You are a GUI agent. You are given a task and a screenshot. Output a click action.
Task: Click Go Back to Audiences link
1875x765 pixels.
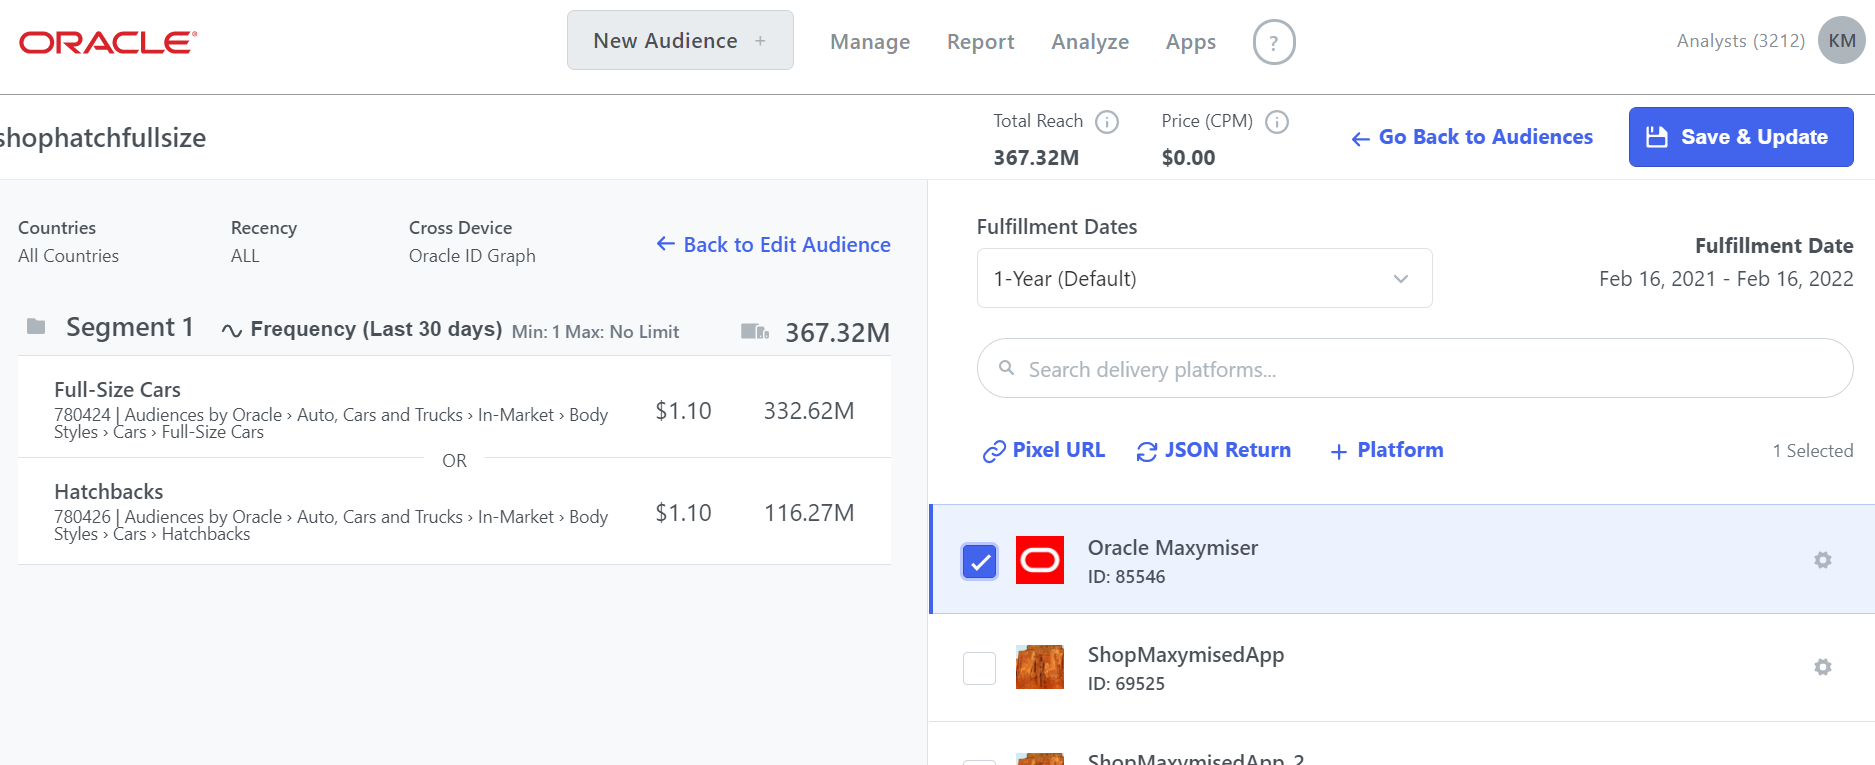1472,138
